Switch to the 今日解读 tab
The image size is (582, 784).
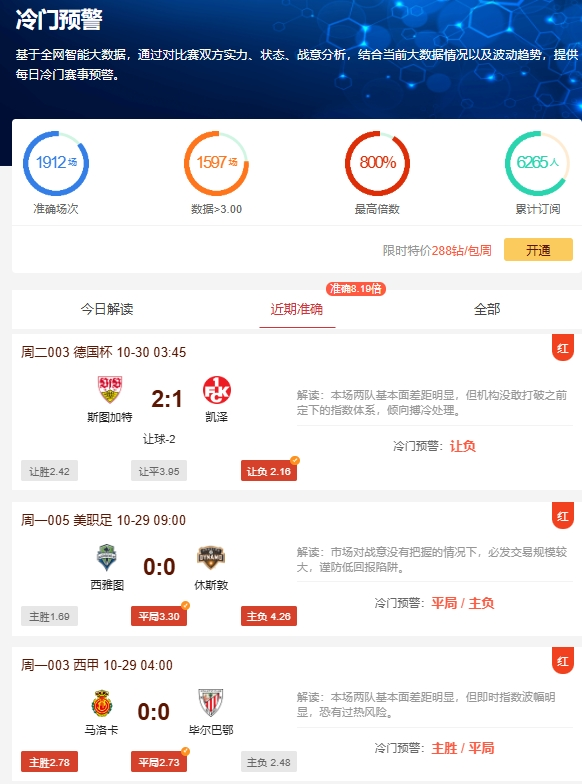coord(107,309)
